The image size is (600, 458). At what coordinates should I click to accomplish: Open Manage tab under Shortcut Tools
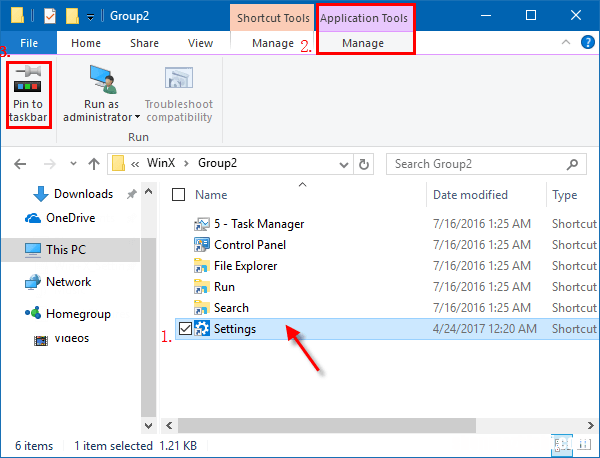pyautogui.click(x=273, y=43)
